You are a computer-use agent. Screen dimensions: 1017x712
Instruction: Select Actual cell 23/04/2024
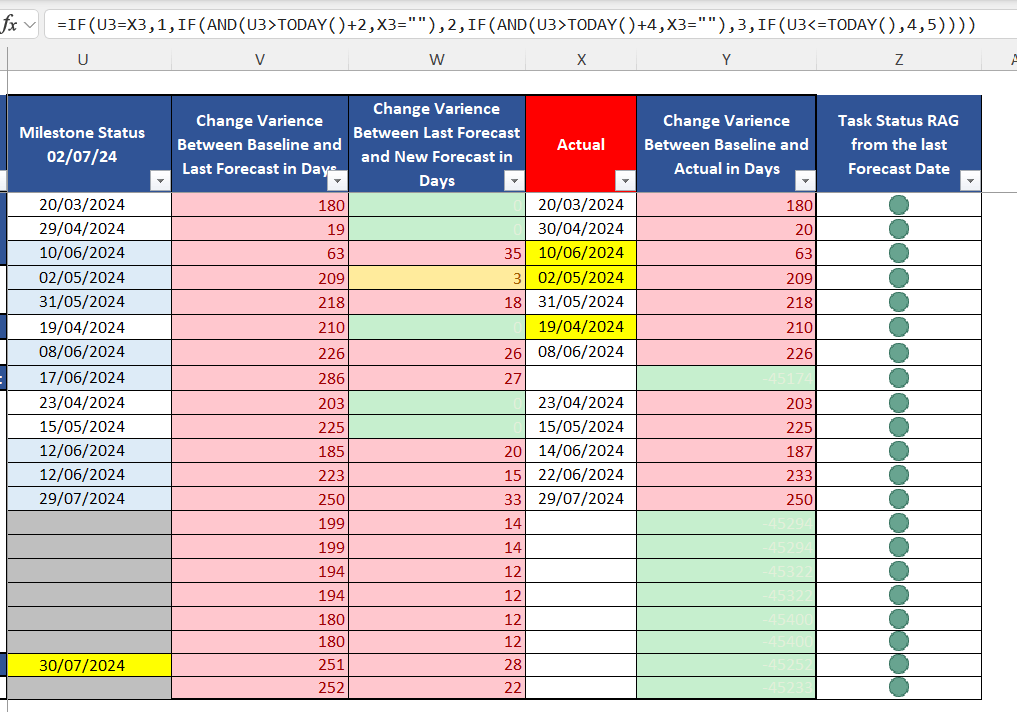coord(581,403)
